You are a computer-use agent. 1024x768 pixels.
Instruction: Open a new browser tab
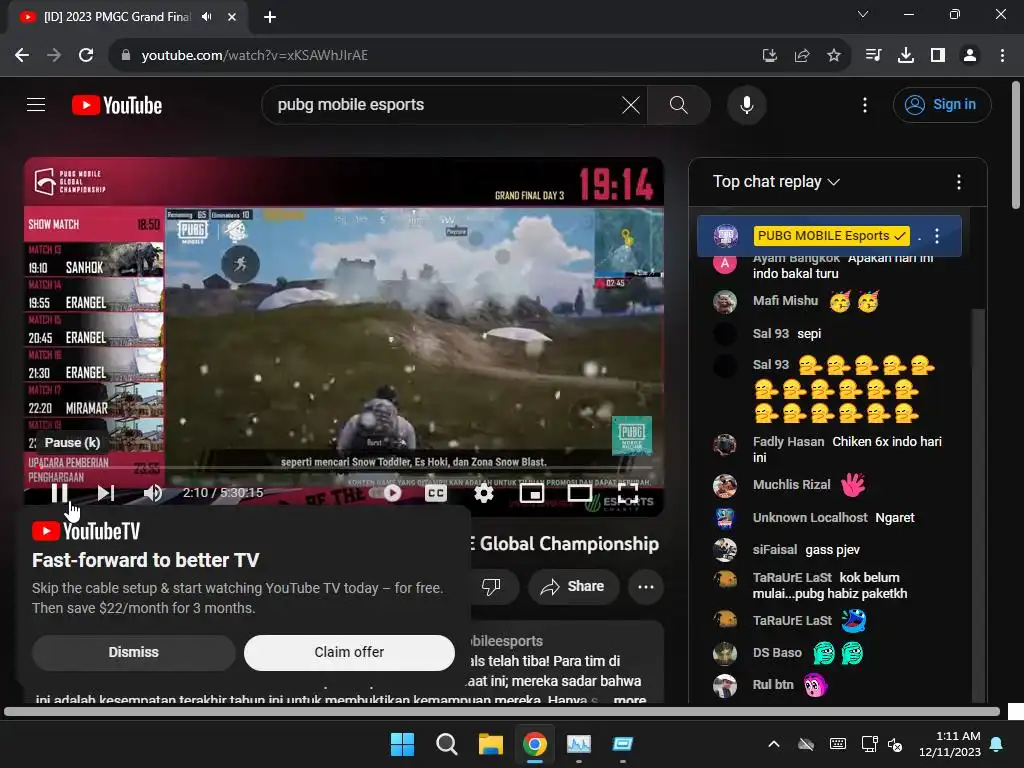tap(270, 17)
